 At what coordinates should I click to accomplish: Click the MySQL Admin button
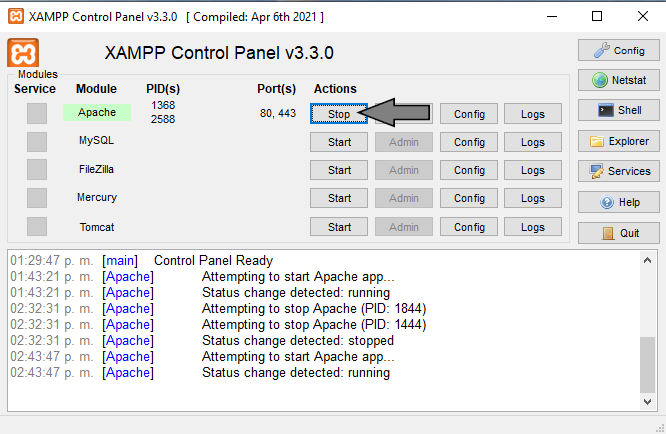(404, 142)
